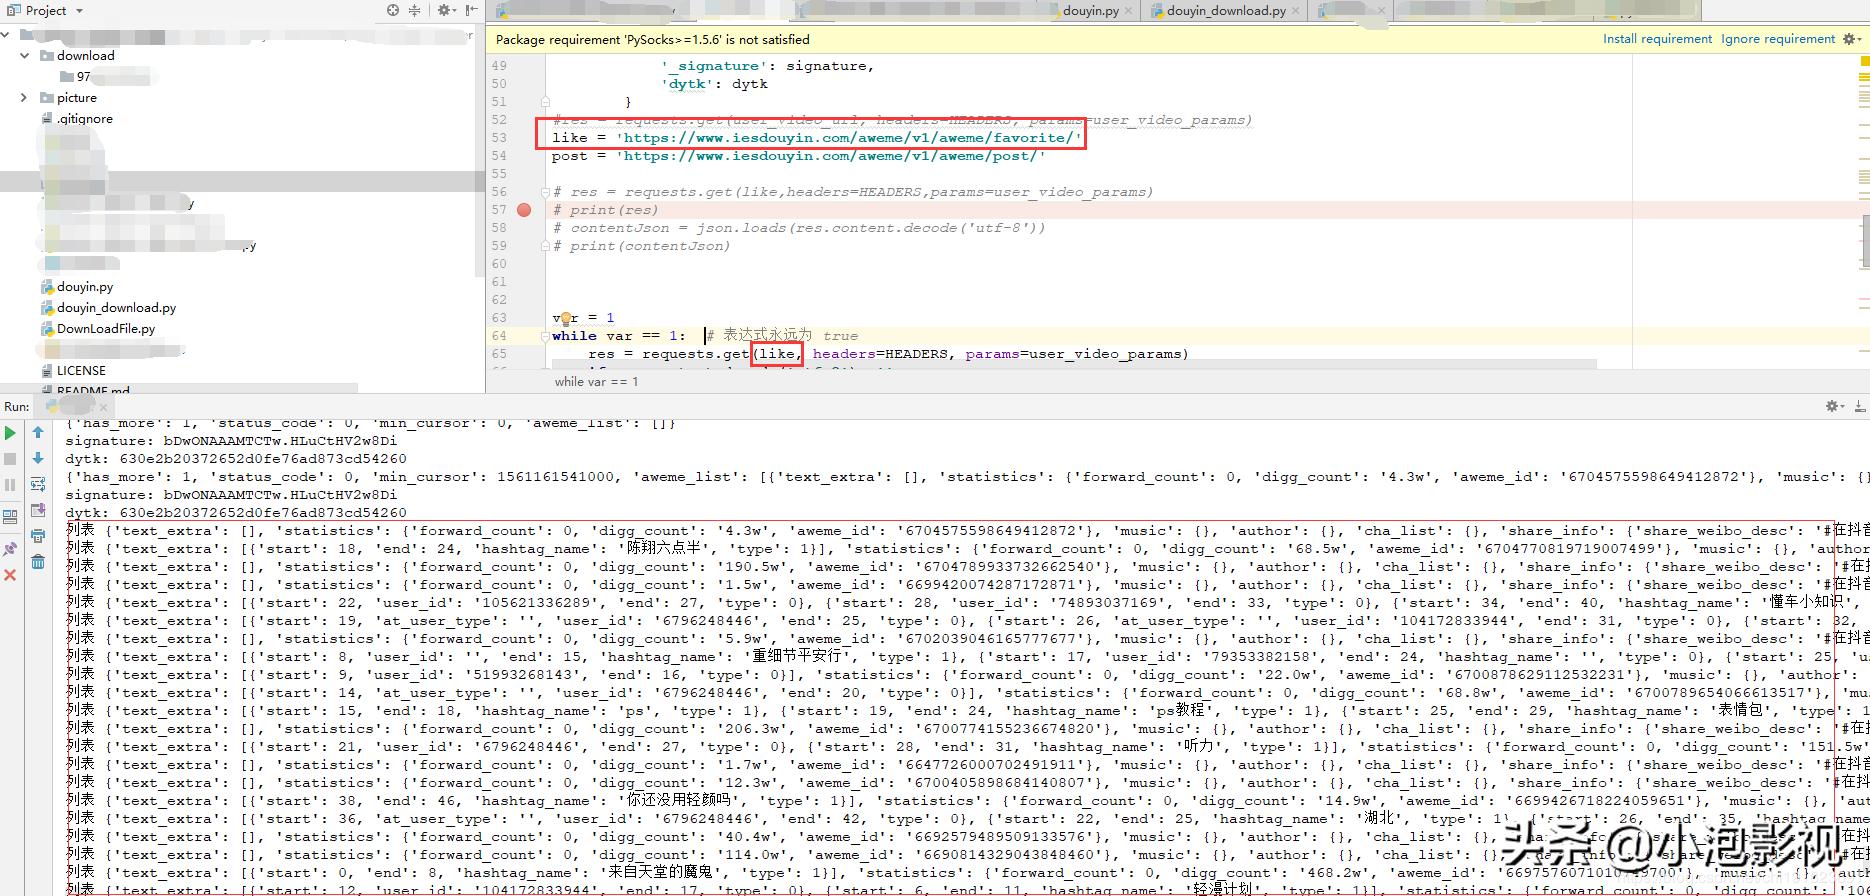Switch to the douyin_download.py tab
This screenshot has height=896, width=1870.
coord(1225,11)
